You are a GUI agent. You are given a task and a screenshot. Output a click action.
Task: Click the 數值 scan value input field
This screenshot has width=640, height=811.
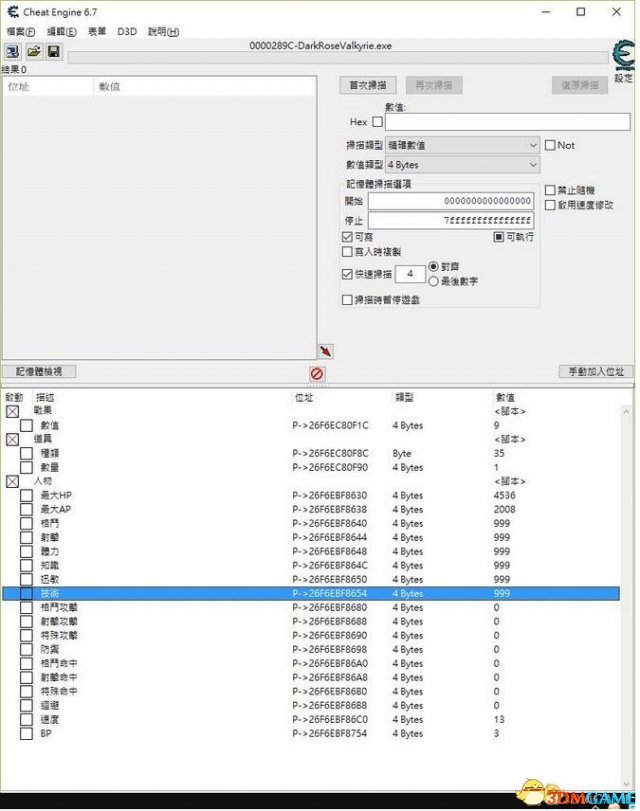(x=508, y=122)
